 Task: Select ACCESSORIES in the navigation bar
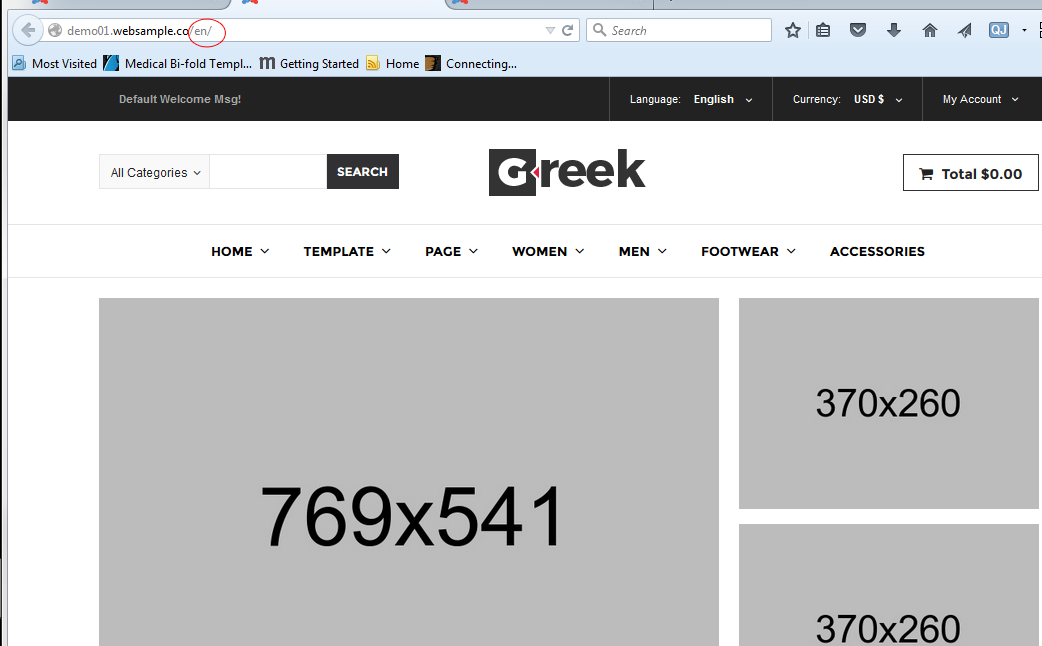pos(877,251)
